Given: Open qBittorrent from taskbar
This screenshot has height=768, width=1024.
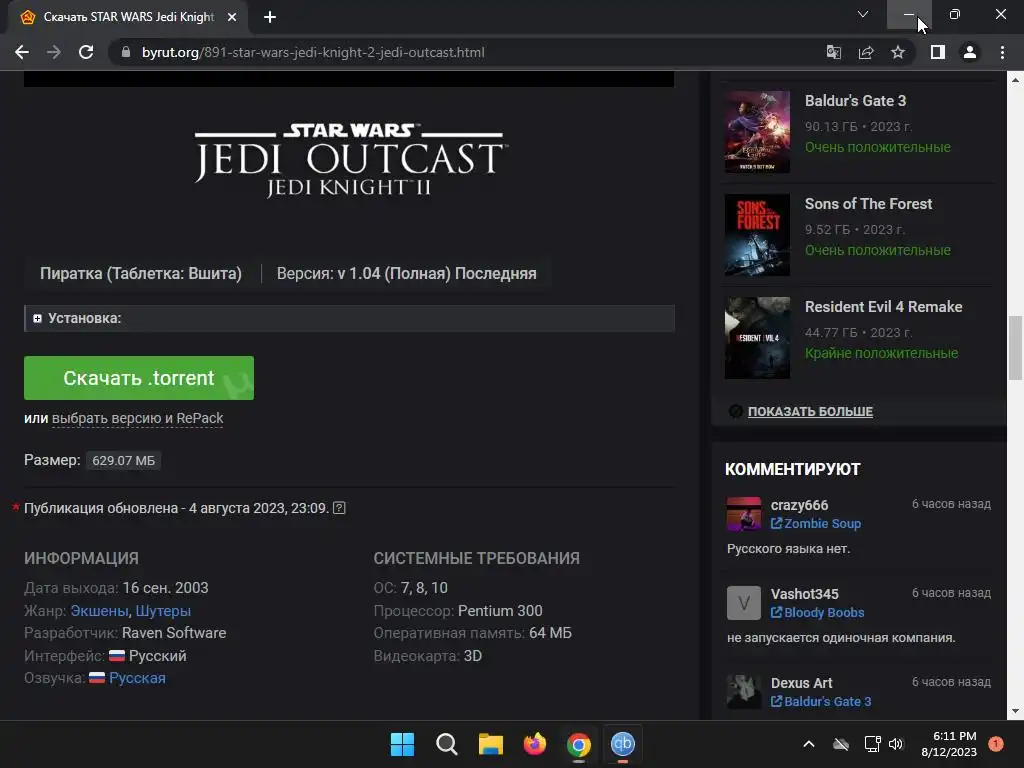Looking at the screenshot, I should click(622, 744).
